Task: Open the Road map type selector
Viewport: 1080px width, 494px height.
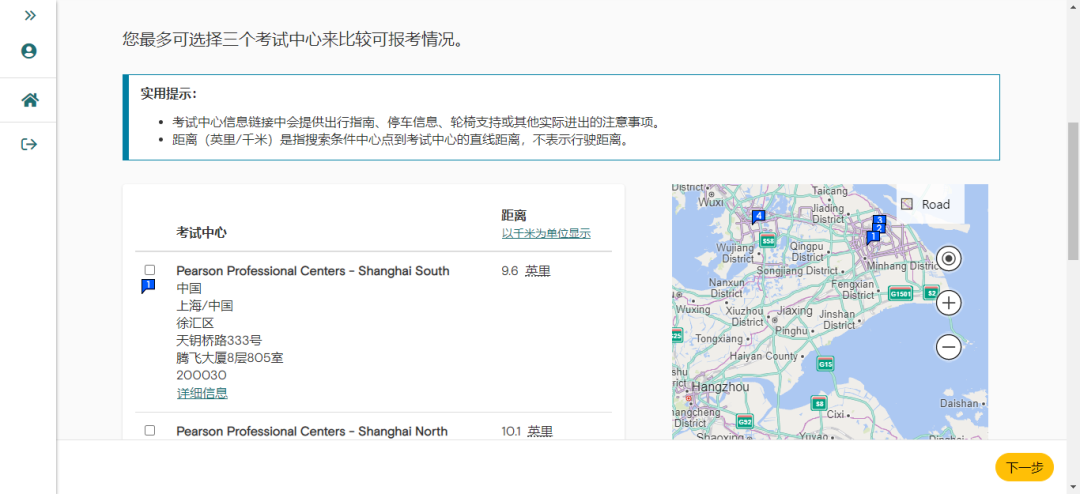Action: pos(930,204)
